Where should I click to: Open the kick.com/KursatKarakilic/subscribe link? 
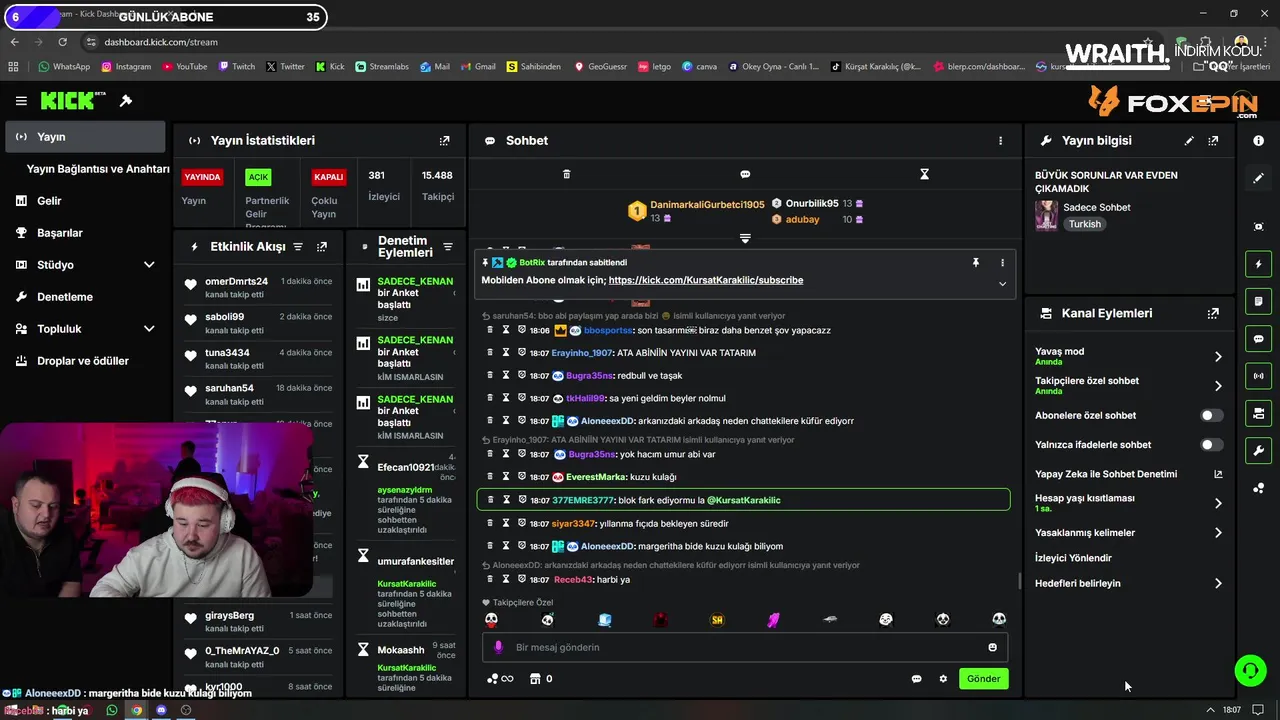pyautogui.click(x=705, y=280)
